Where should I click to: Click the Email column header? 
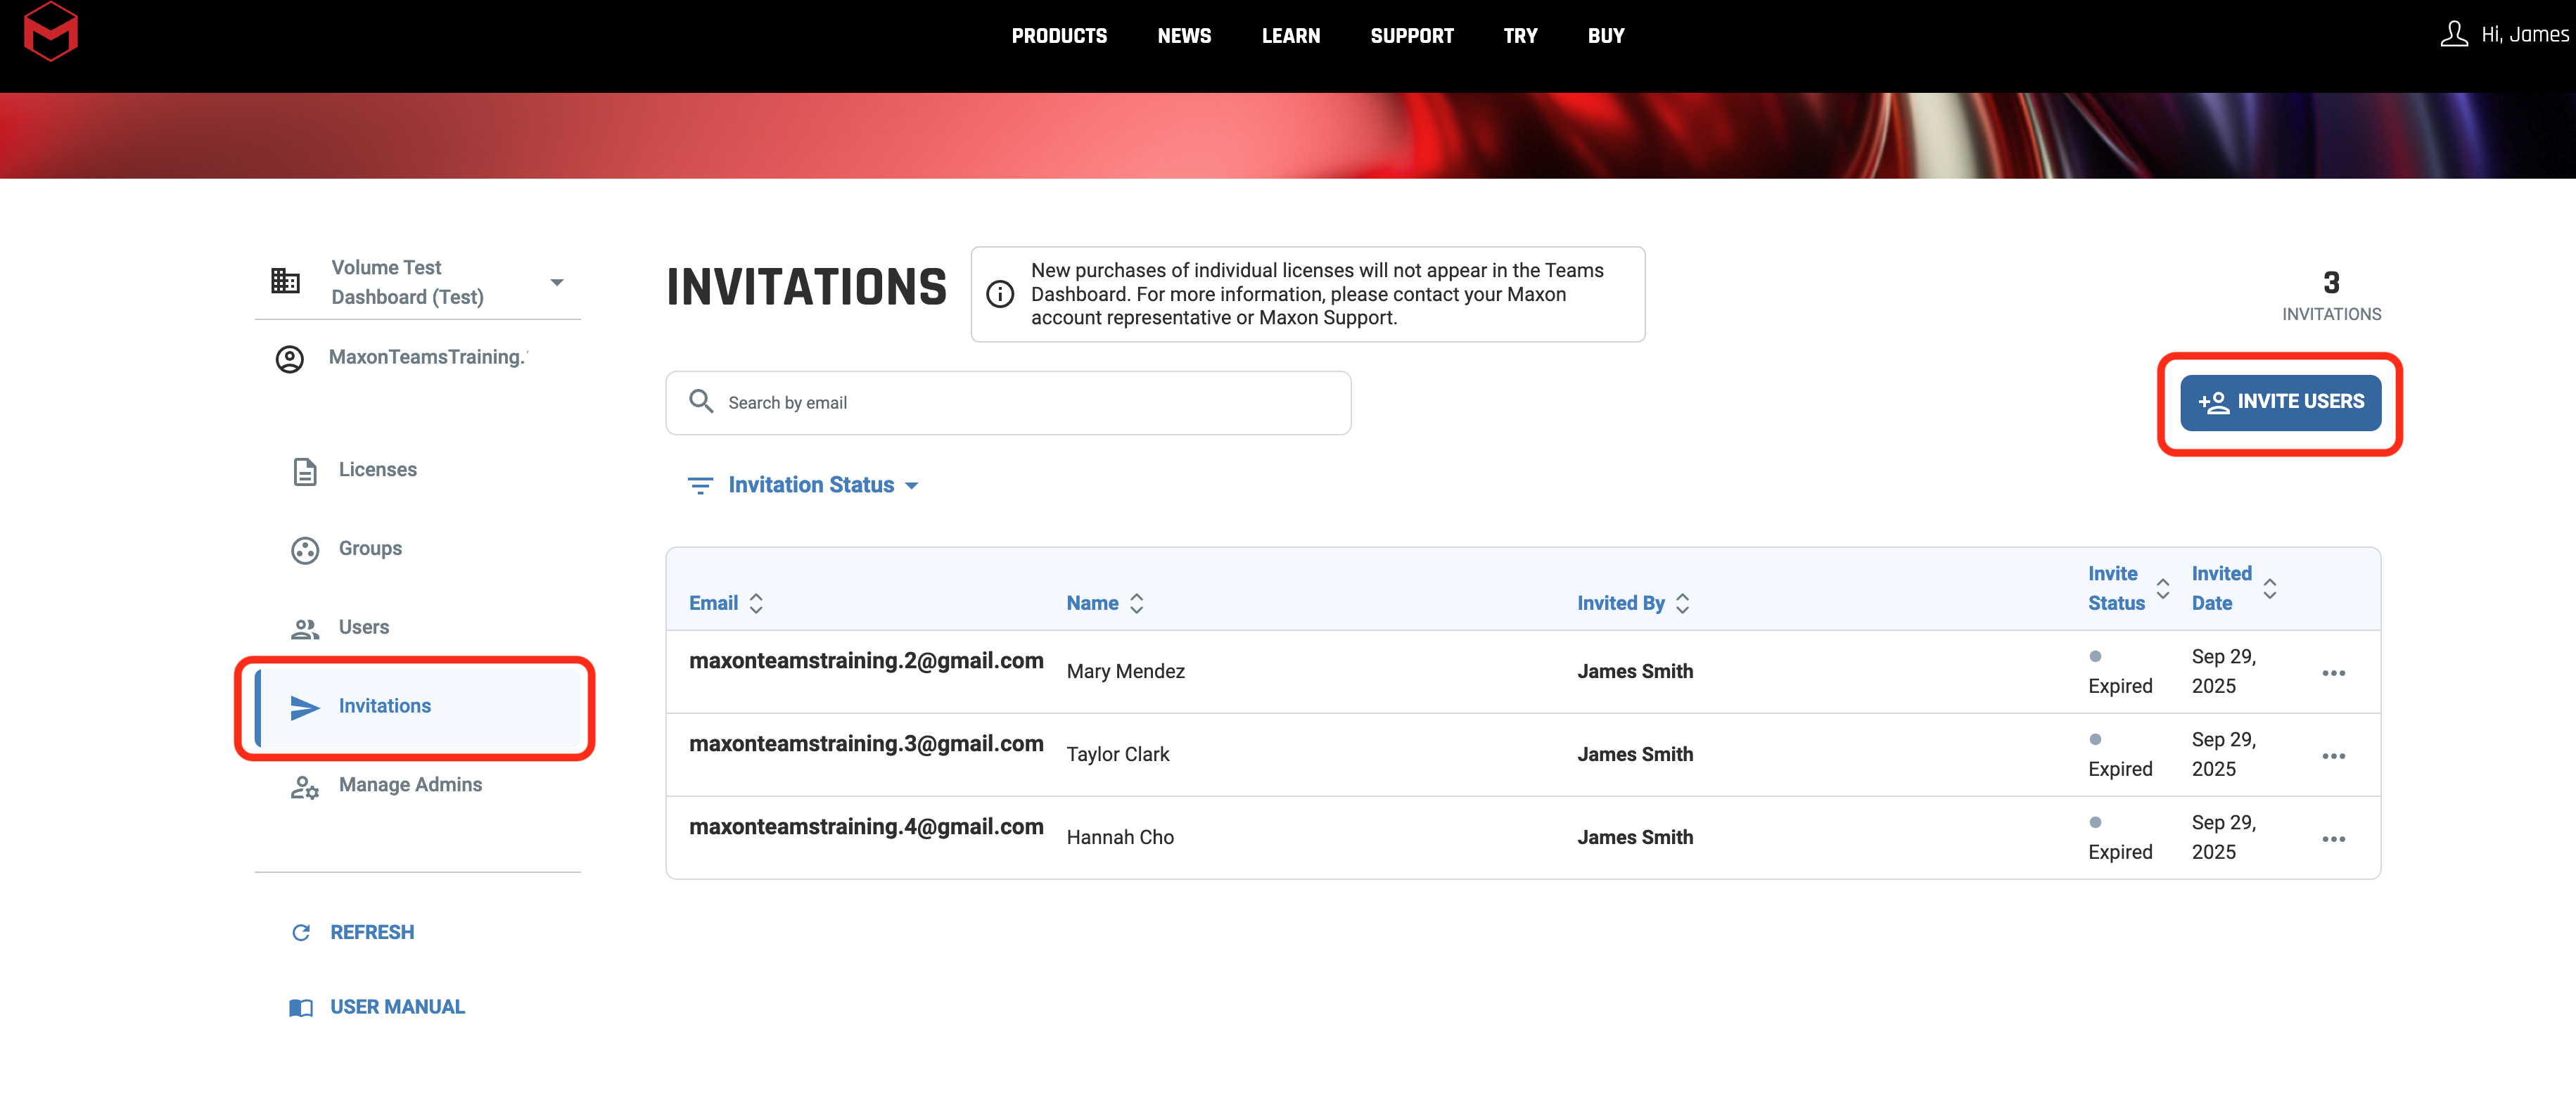713,603
